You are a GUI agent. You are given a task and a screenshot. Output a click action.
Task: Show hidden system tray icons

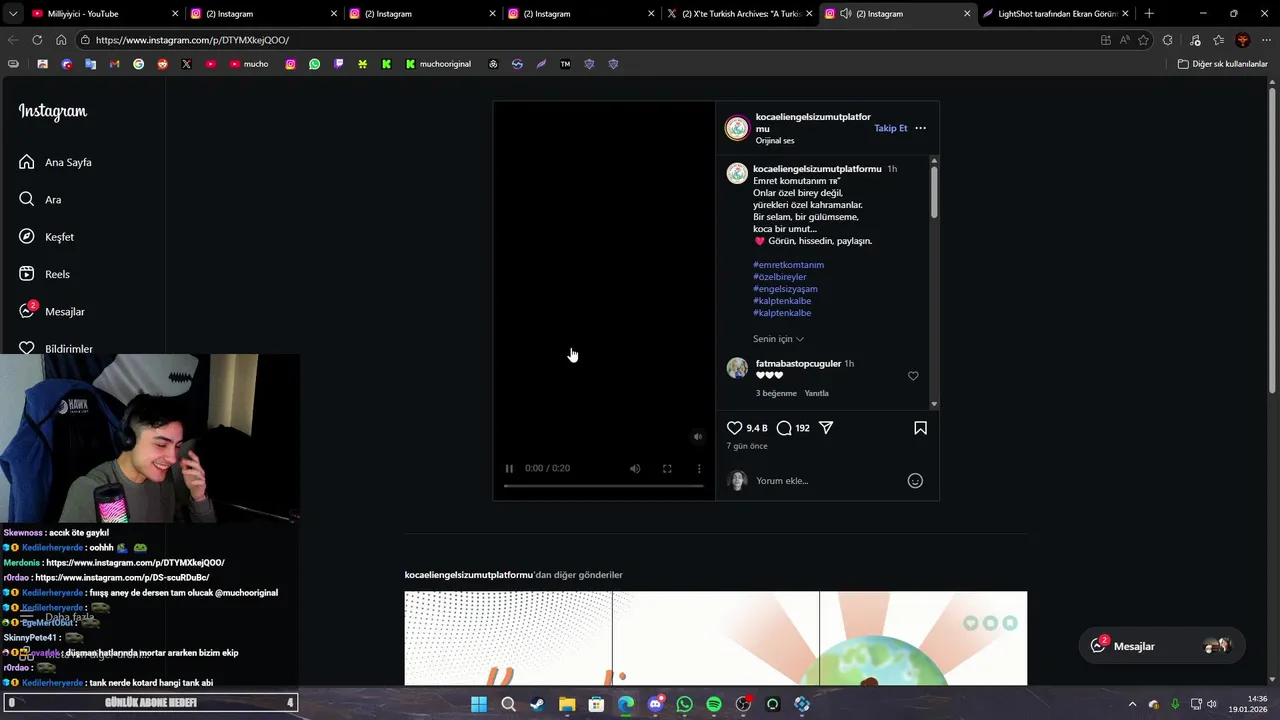pos(1132,704)
